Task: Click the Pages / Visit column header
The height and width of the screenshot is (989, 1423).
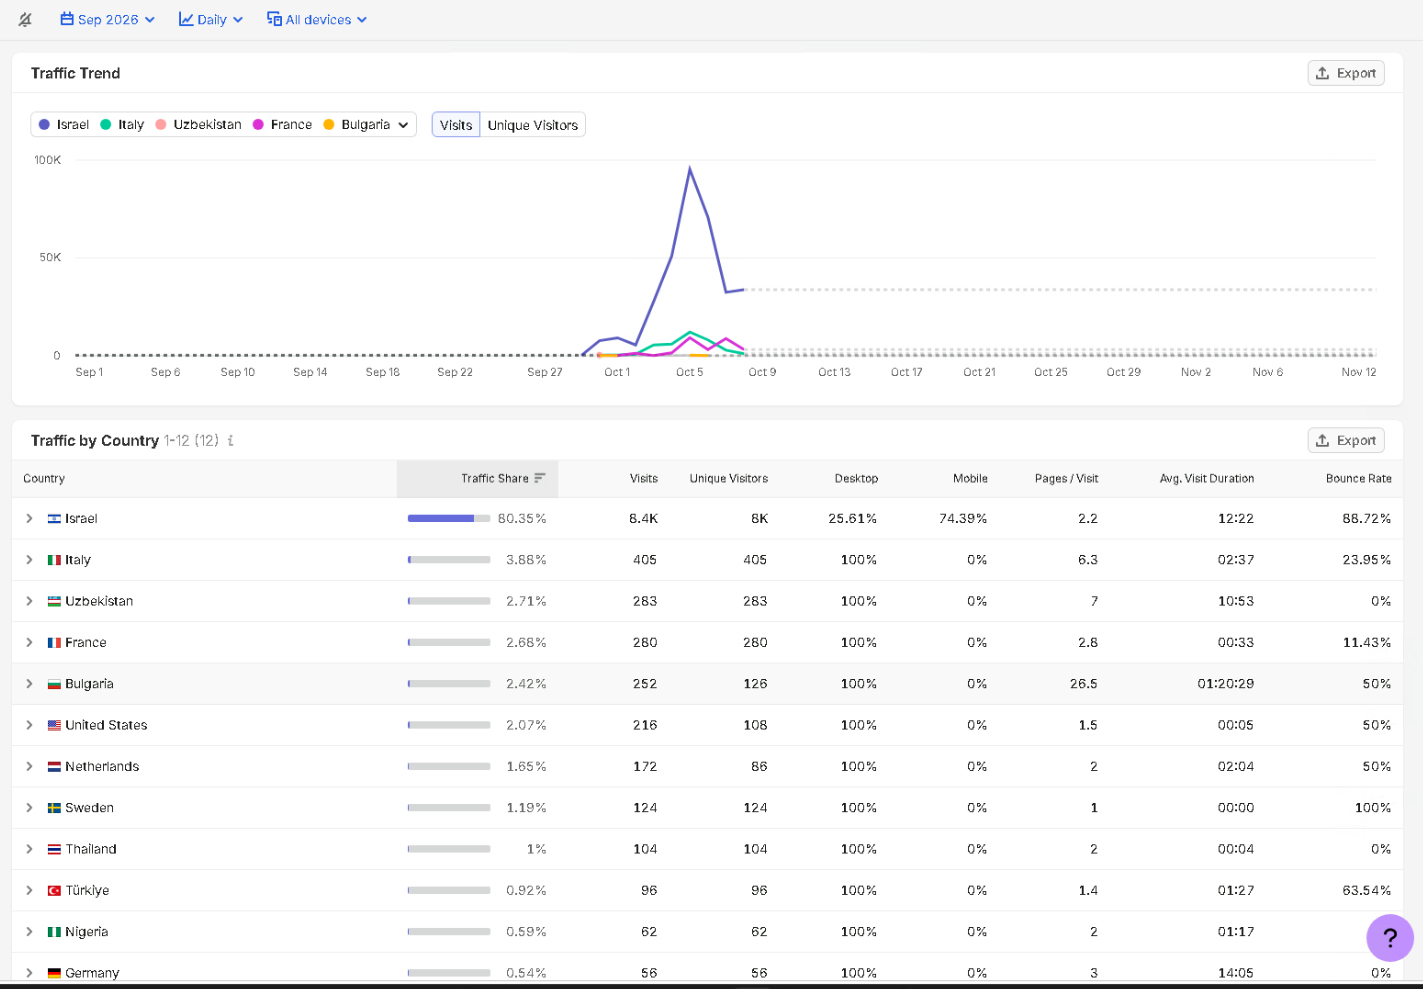Action: tap(1066, 478)
